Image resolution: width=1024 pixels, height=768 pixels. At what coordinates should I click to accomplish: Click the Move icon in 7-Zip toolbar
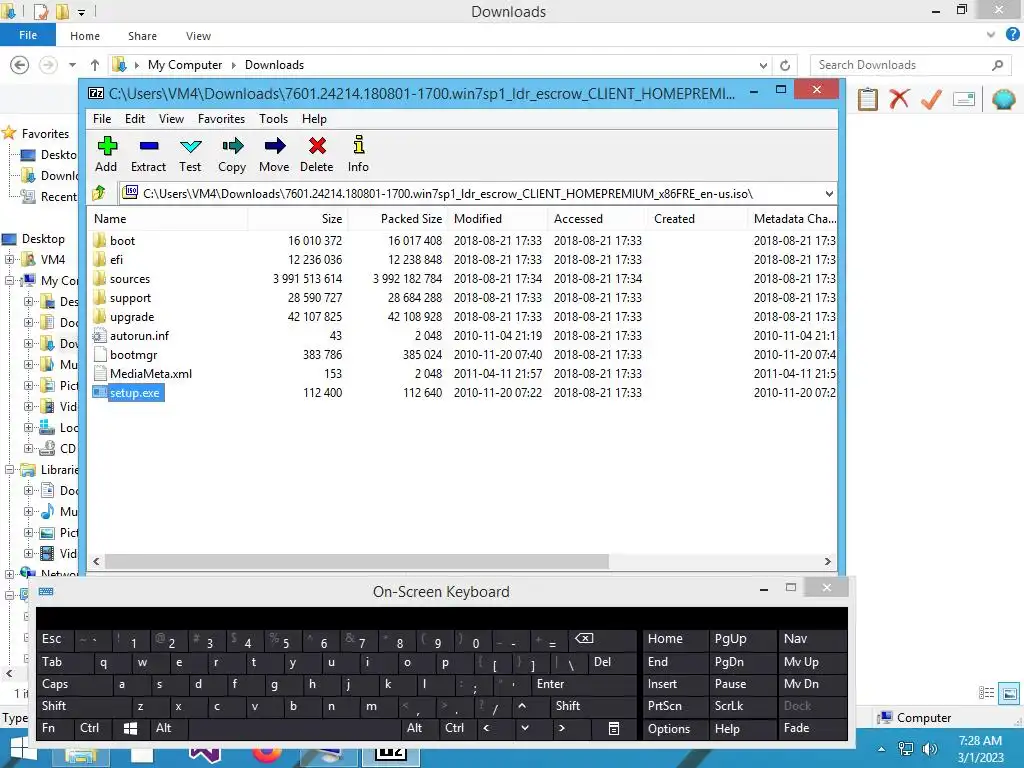click(x=274, y=146)
